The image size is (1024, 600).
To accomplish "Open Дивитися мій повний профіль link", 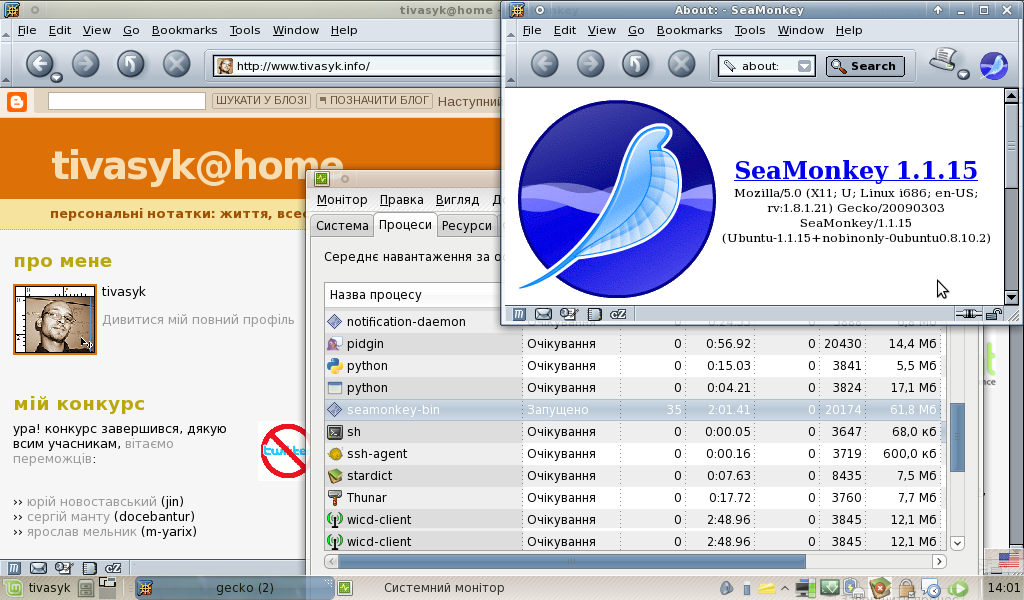I will (x=199, y=320).
